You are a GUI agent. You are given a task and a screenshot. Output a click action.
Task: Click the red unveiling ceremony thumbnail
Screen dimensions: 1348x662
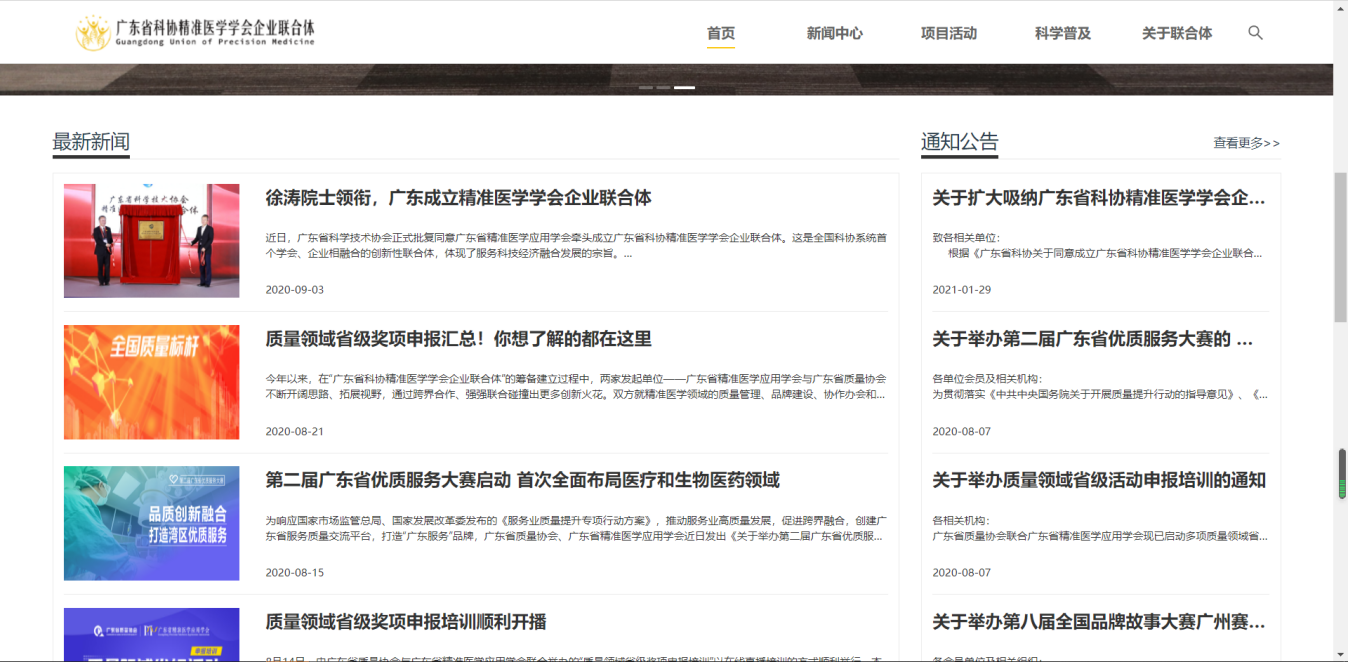point(152,240)
